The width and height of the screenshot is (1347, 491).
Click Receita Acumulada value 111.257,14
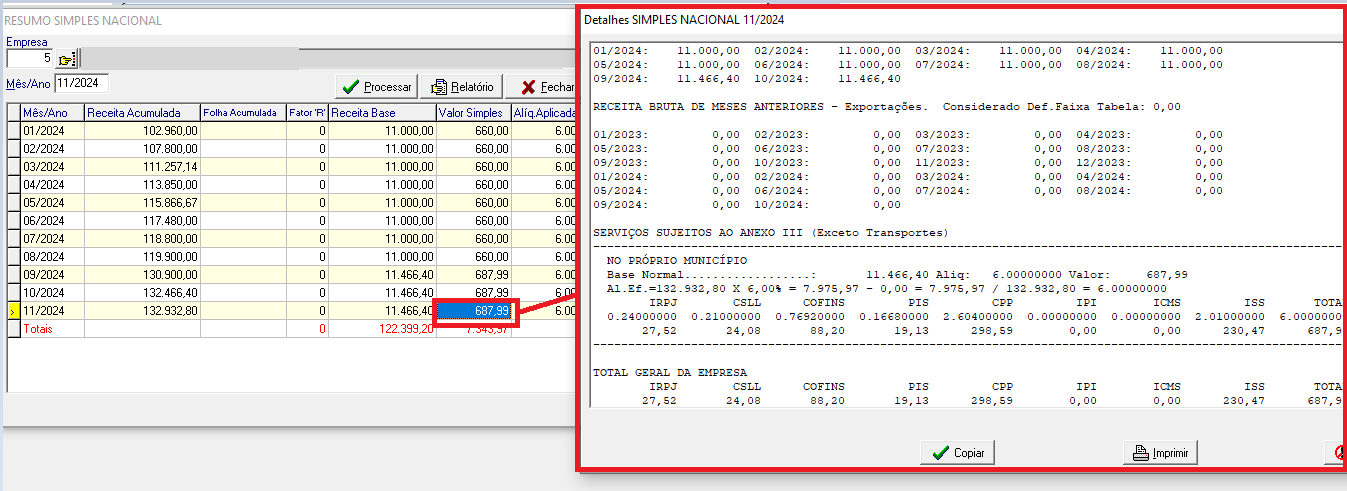(x=170, y=166)
